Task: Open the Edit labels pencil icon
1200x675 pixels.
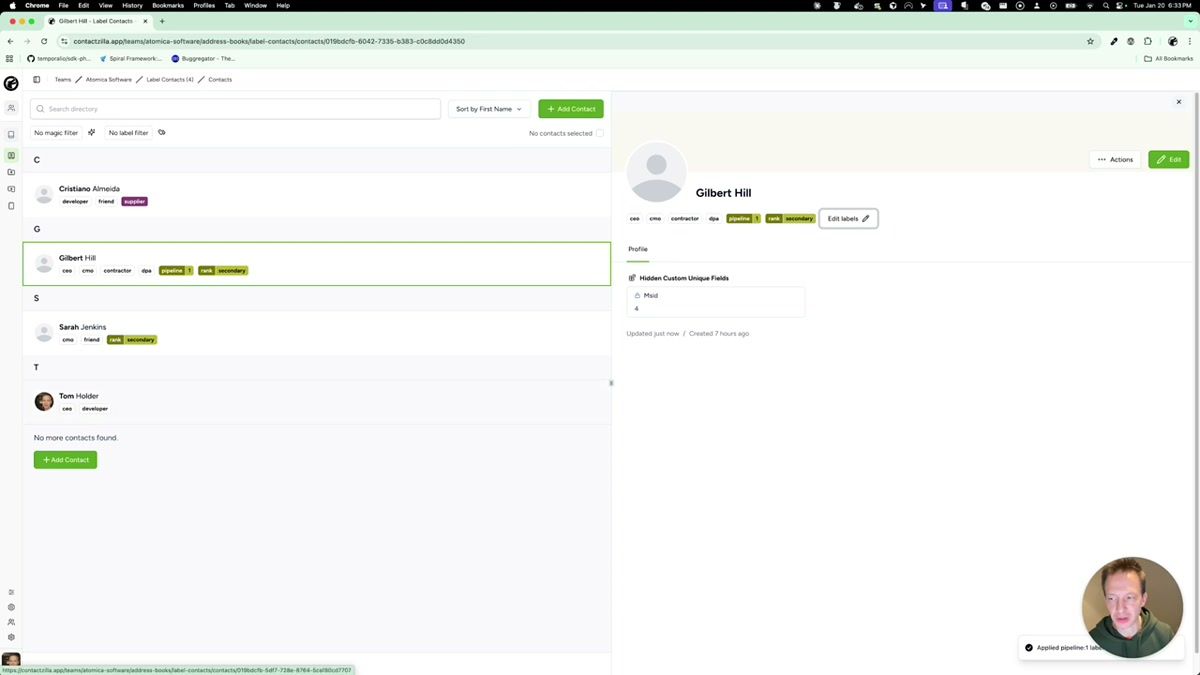Action: coord(865,218)
